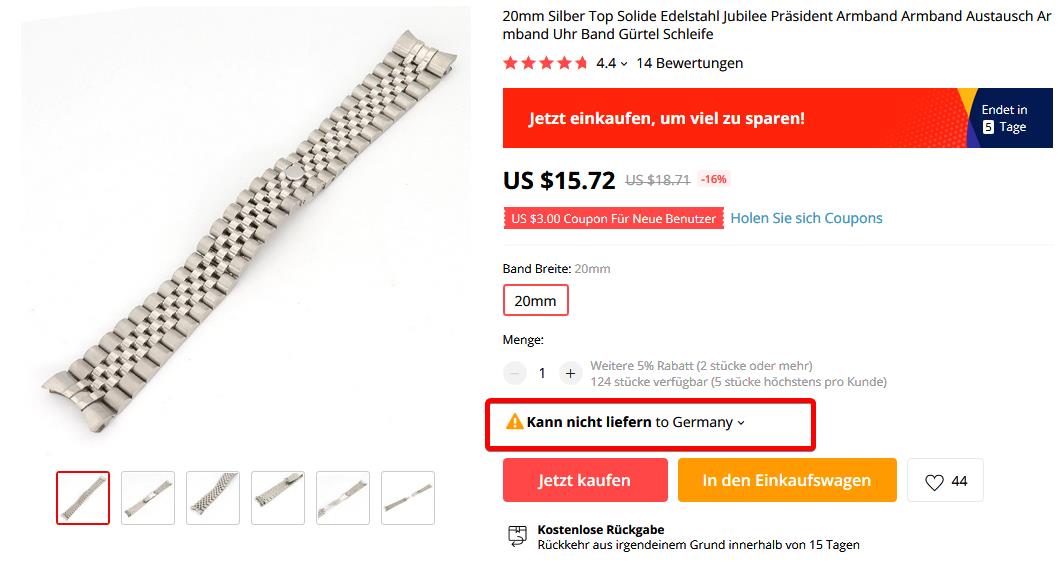This screenshot has width=1060, height=566.
Task: Click the warning triangle icon
Action: click(514, 422)
